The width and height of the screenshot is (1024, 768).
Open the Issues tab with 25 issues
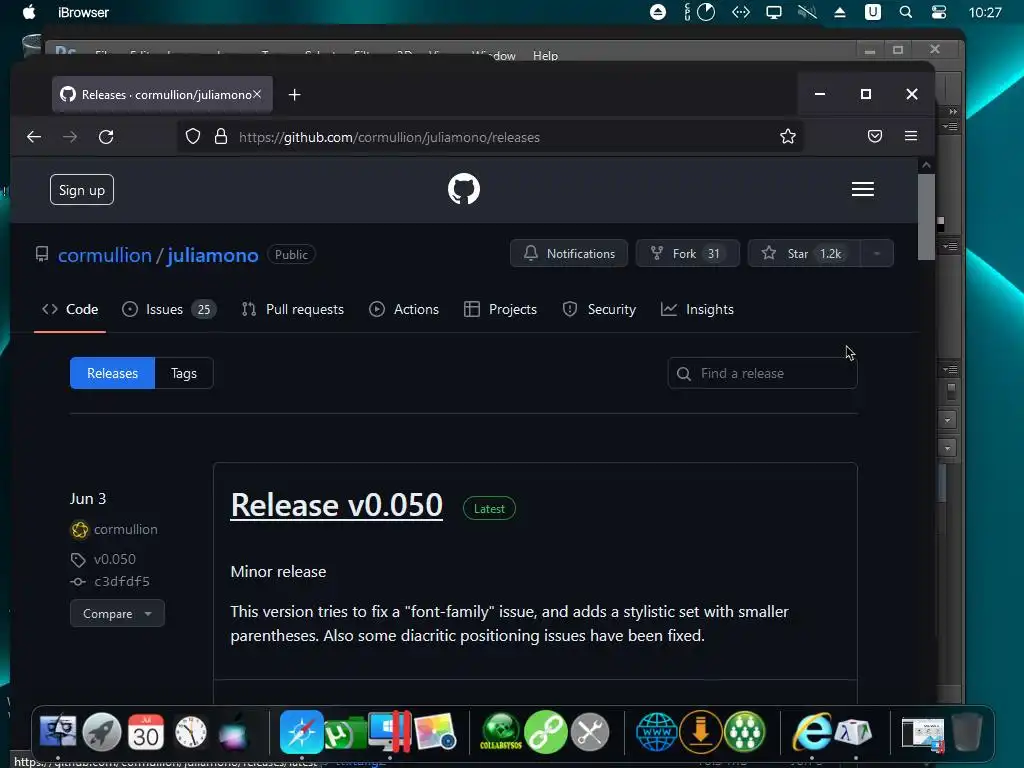click(x=169, y=309)
